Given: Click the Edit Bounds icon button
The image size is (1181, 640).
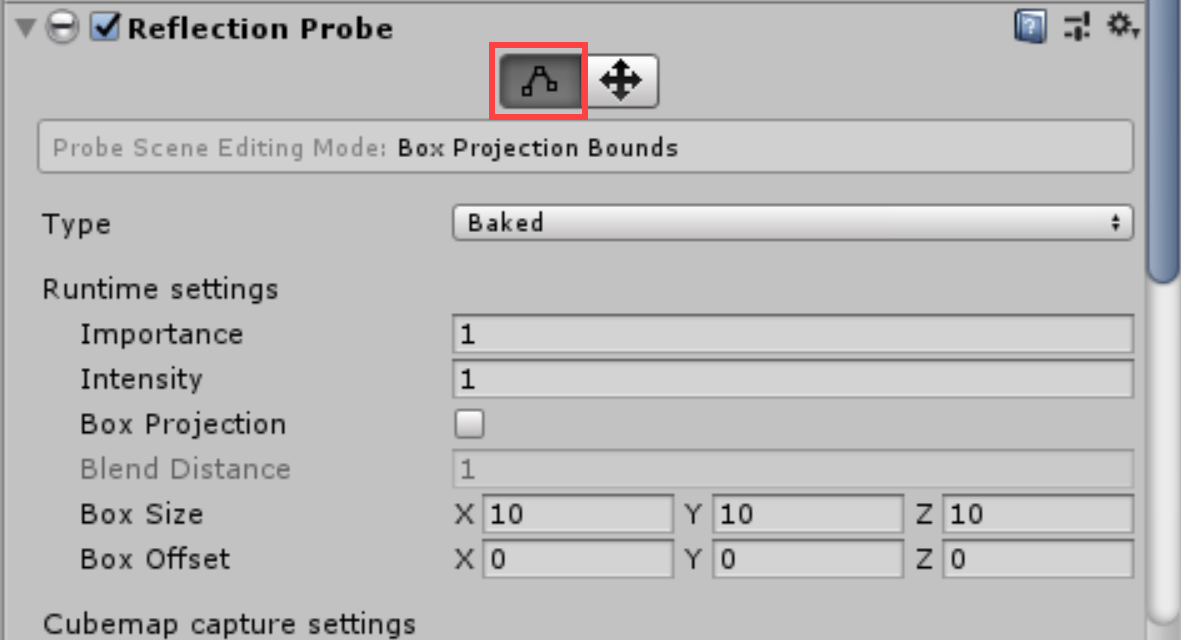Looking at the screenshot, I should [538, 81].
